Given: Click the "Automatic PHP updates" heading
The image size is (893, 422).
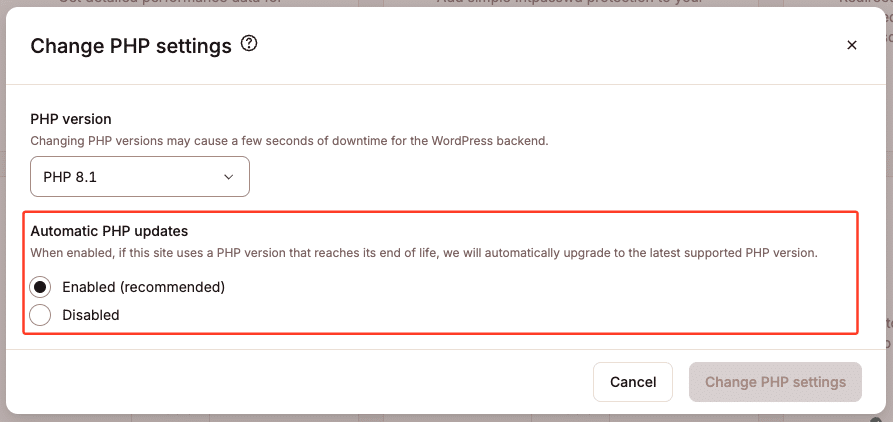Looking at the screenshot, I should [x=109, y=231].
